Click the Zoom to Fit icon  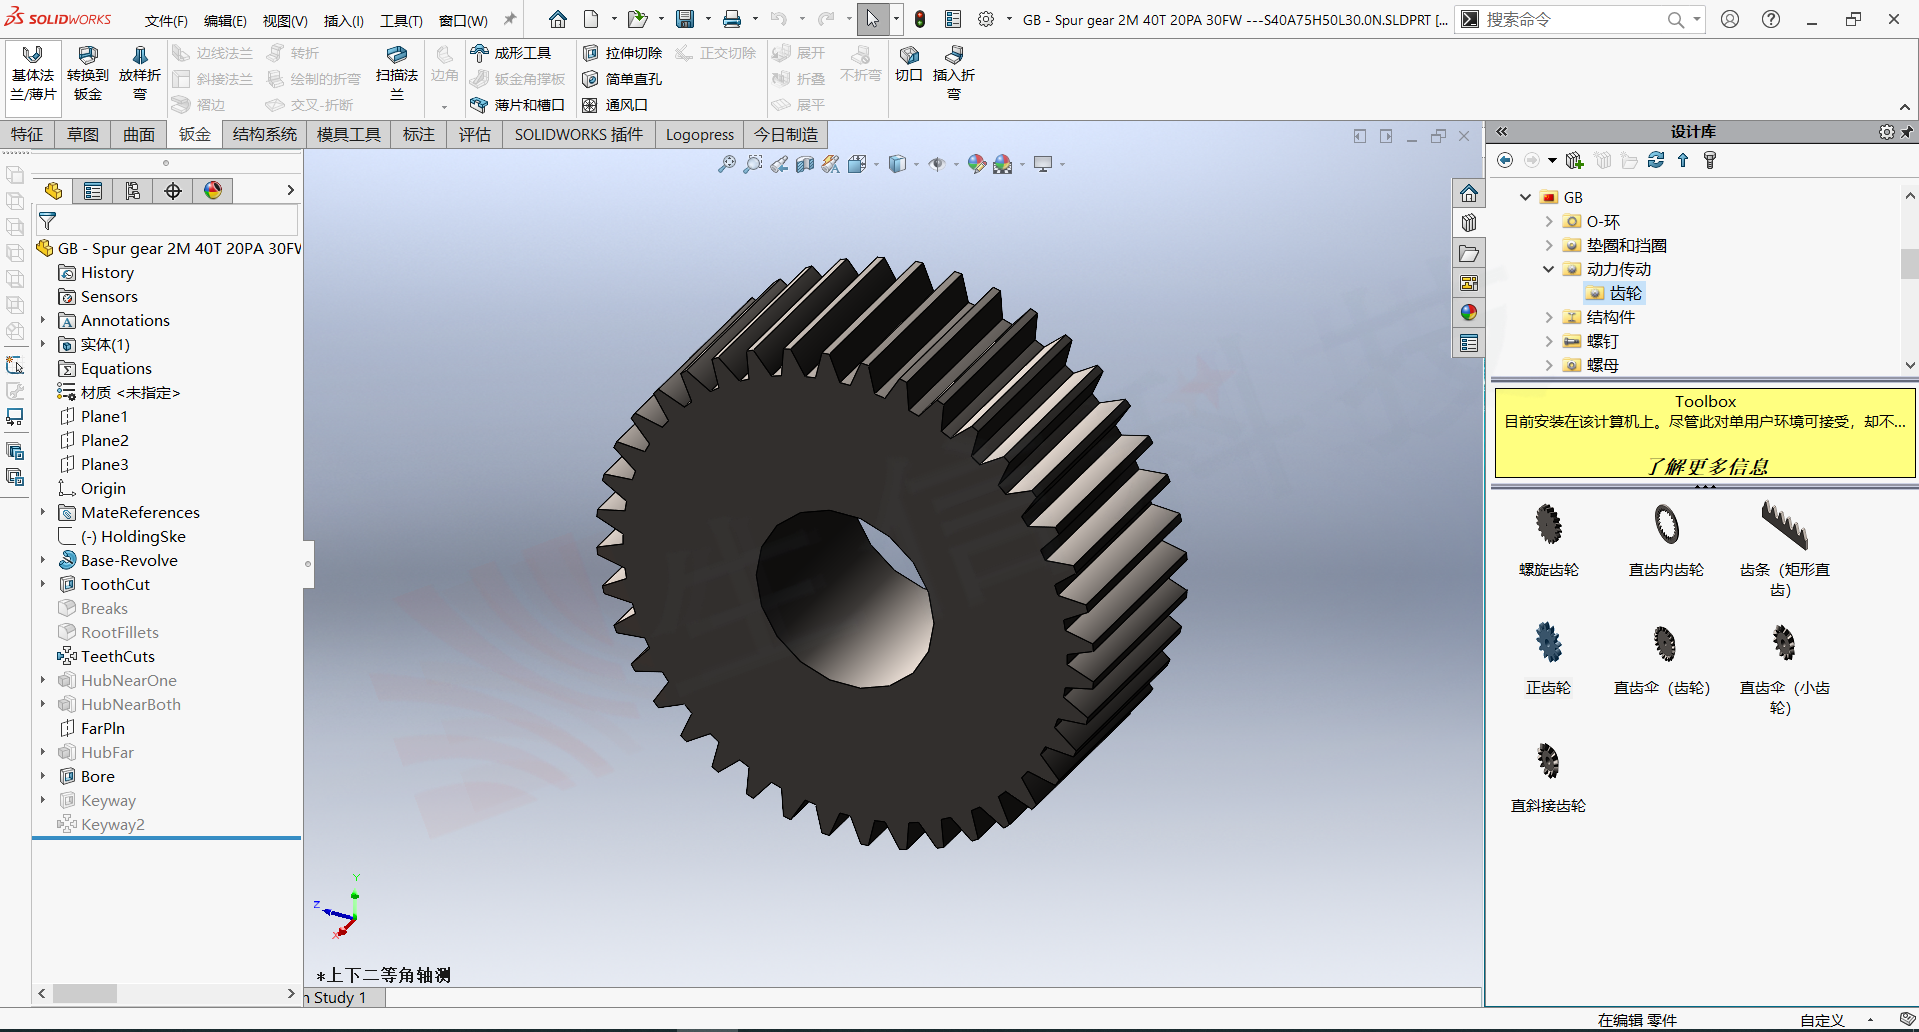tap(727, 164)
